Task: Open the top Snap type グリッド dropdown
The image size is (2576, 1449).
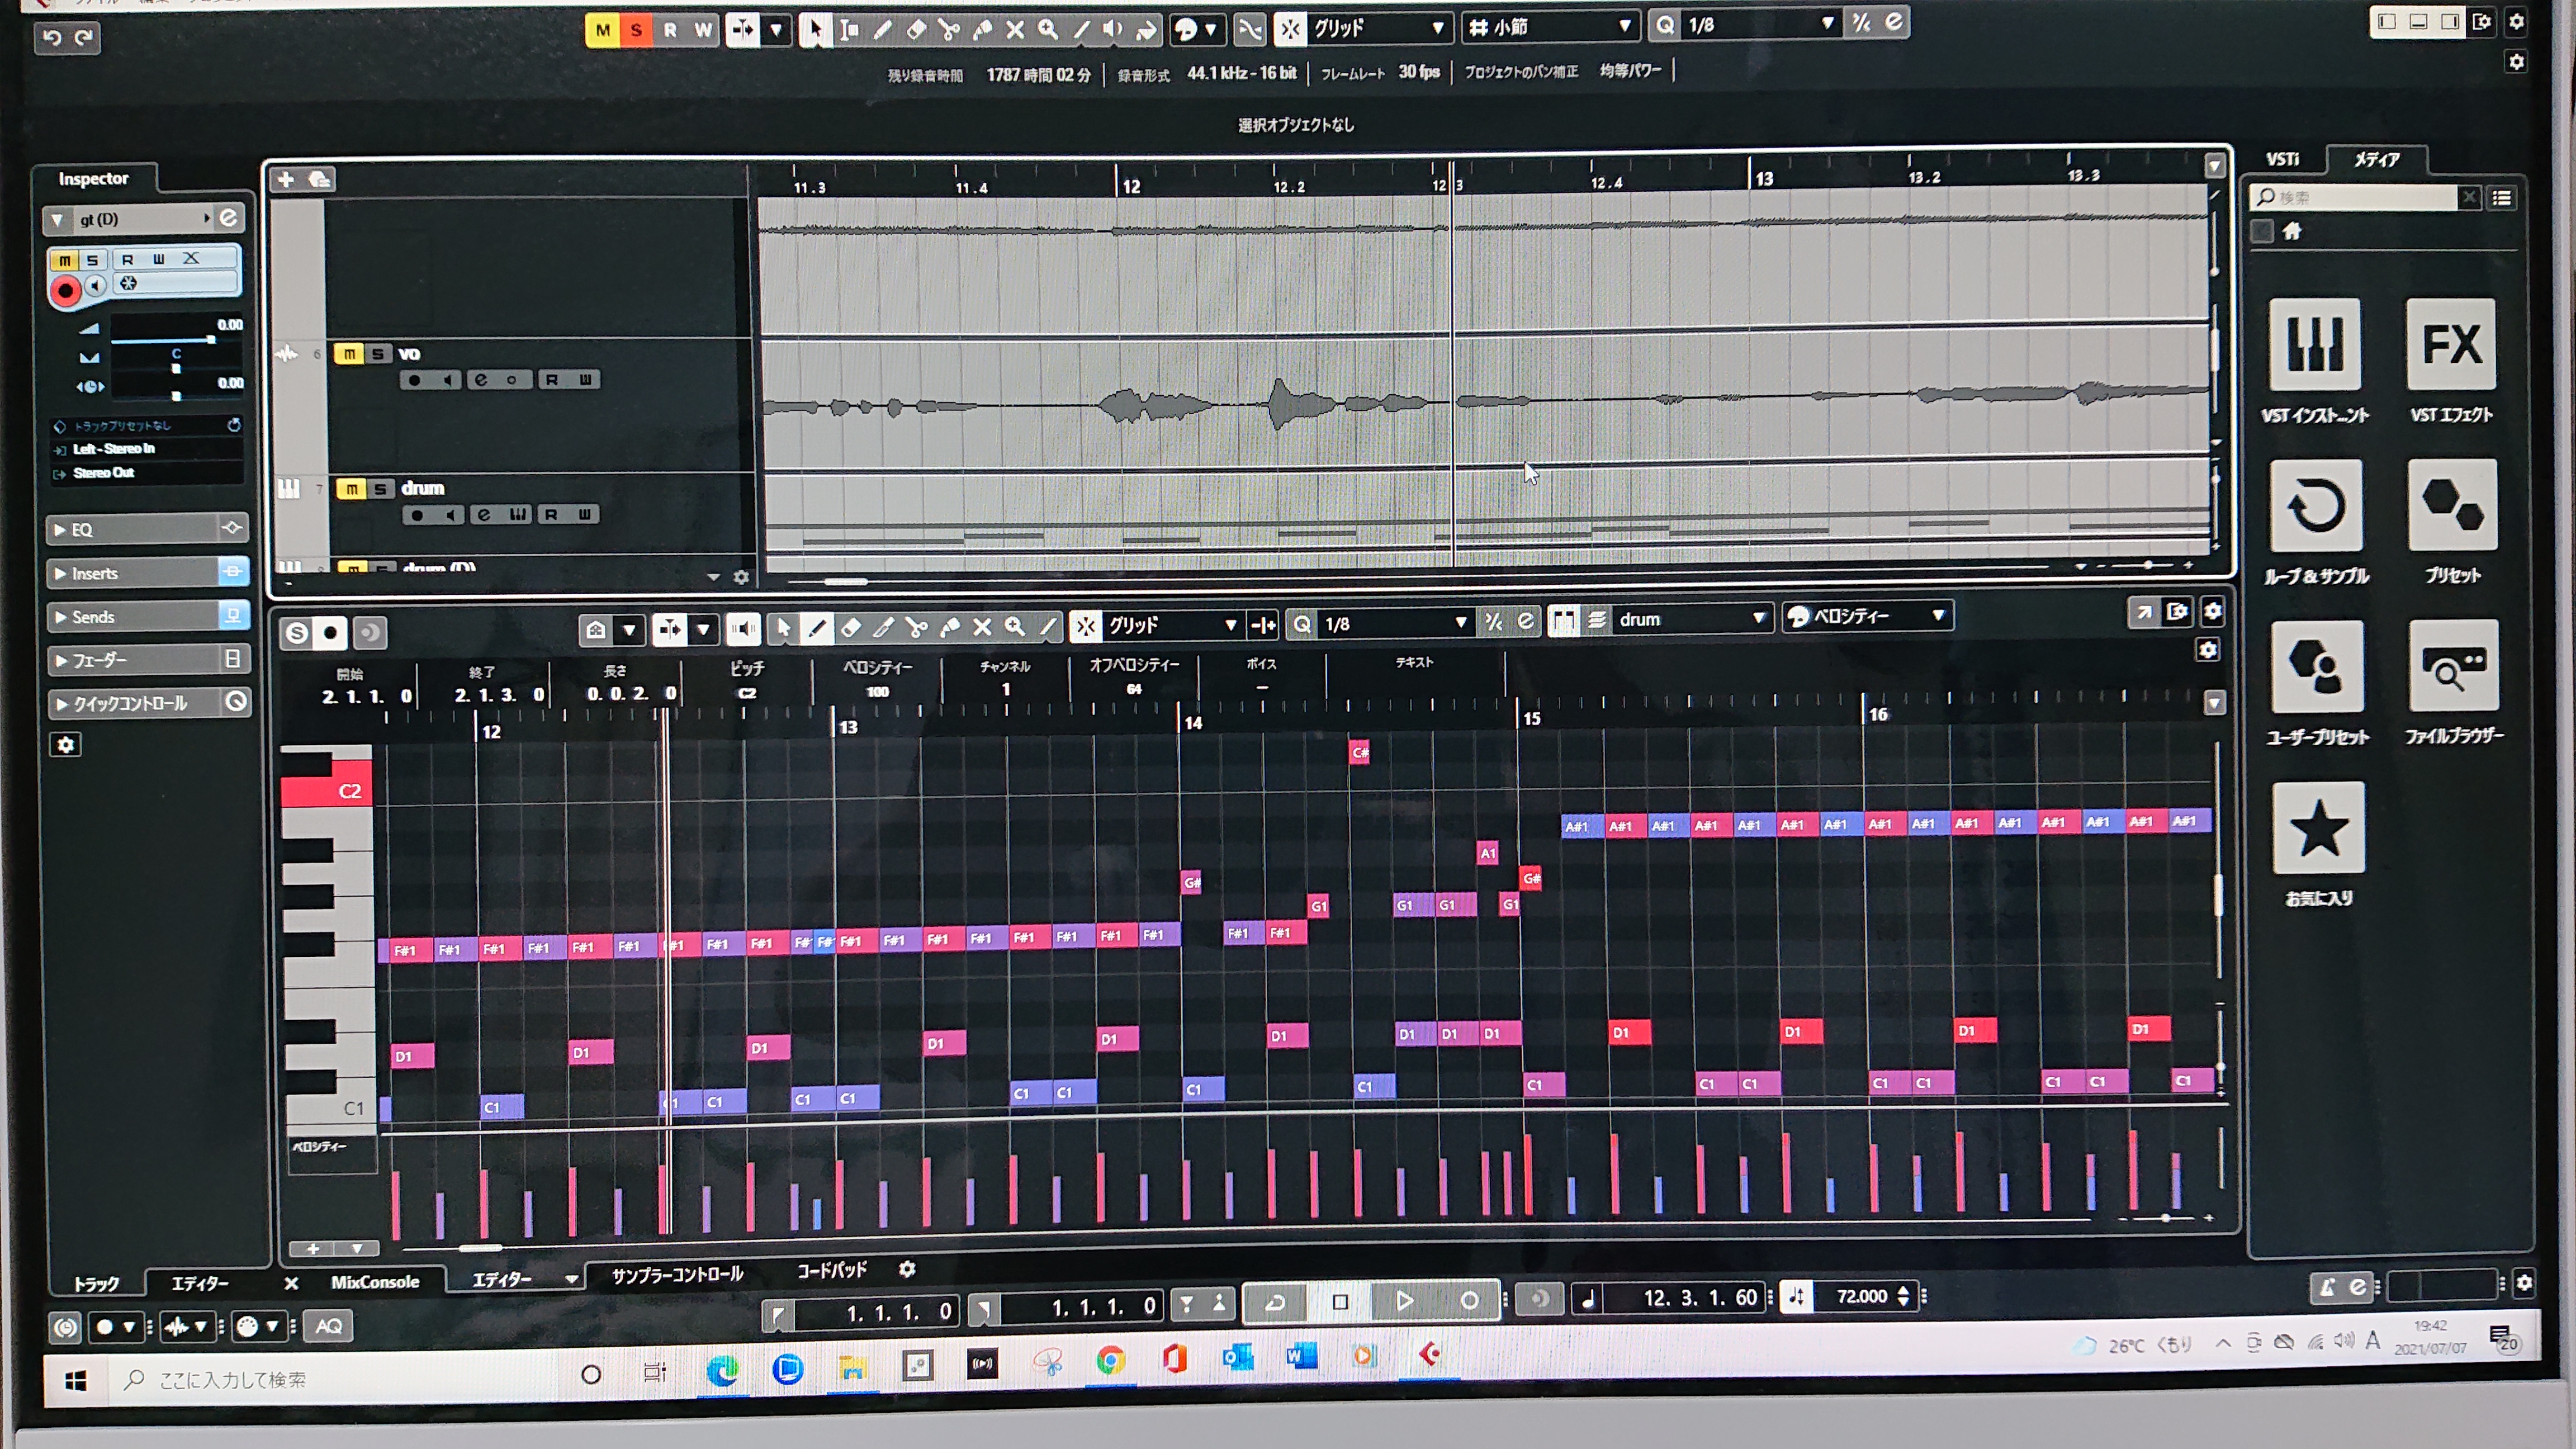Action: coord(1379,28)
